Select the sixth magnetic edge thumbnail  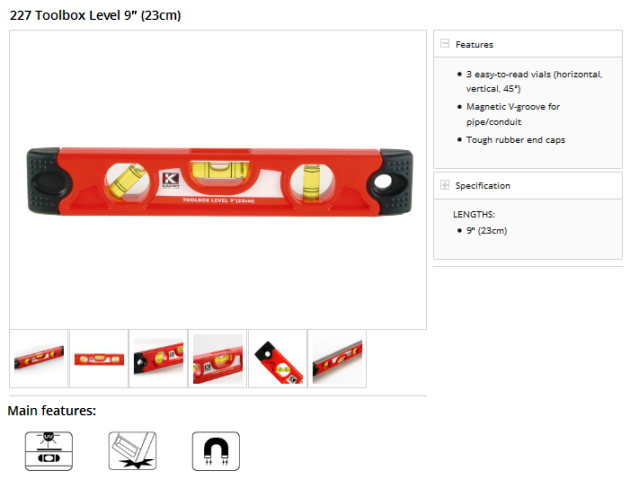[x=337, y=358]
